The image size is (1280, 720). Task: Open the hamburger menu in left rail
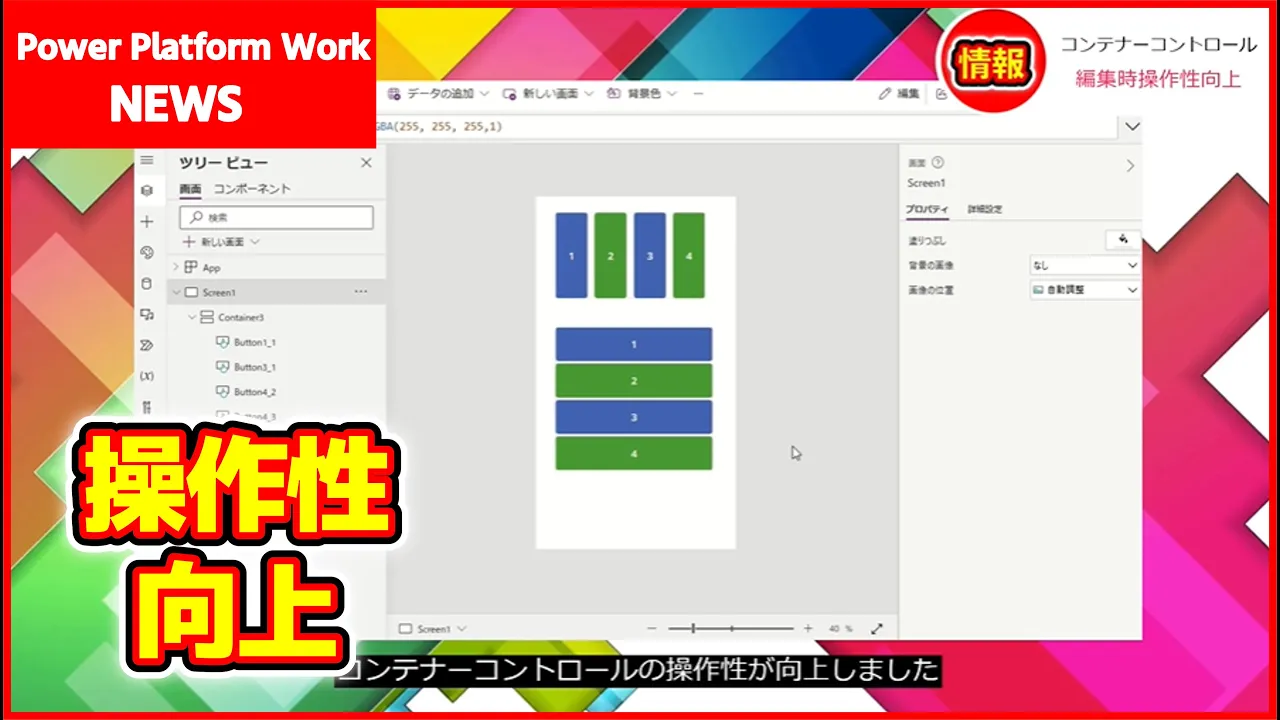click(x=147, y=160)
